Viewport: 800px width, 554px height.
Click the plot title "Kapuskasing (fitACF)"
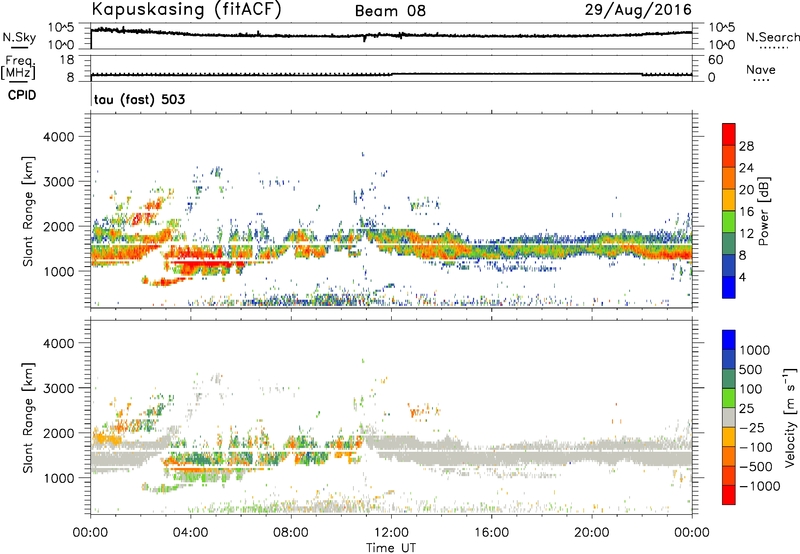coord(186,9)
